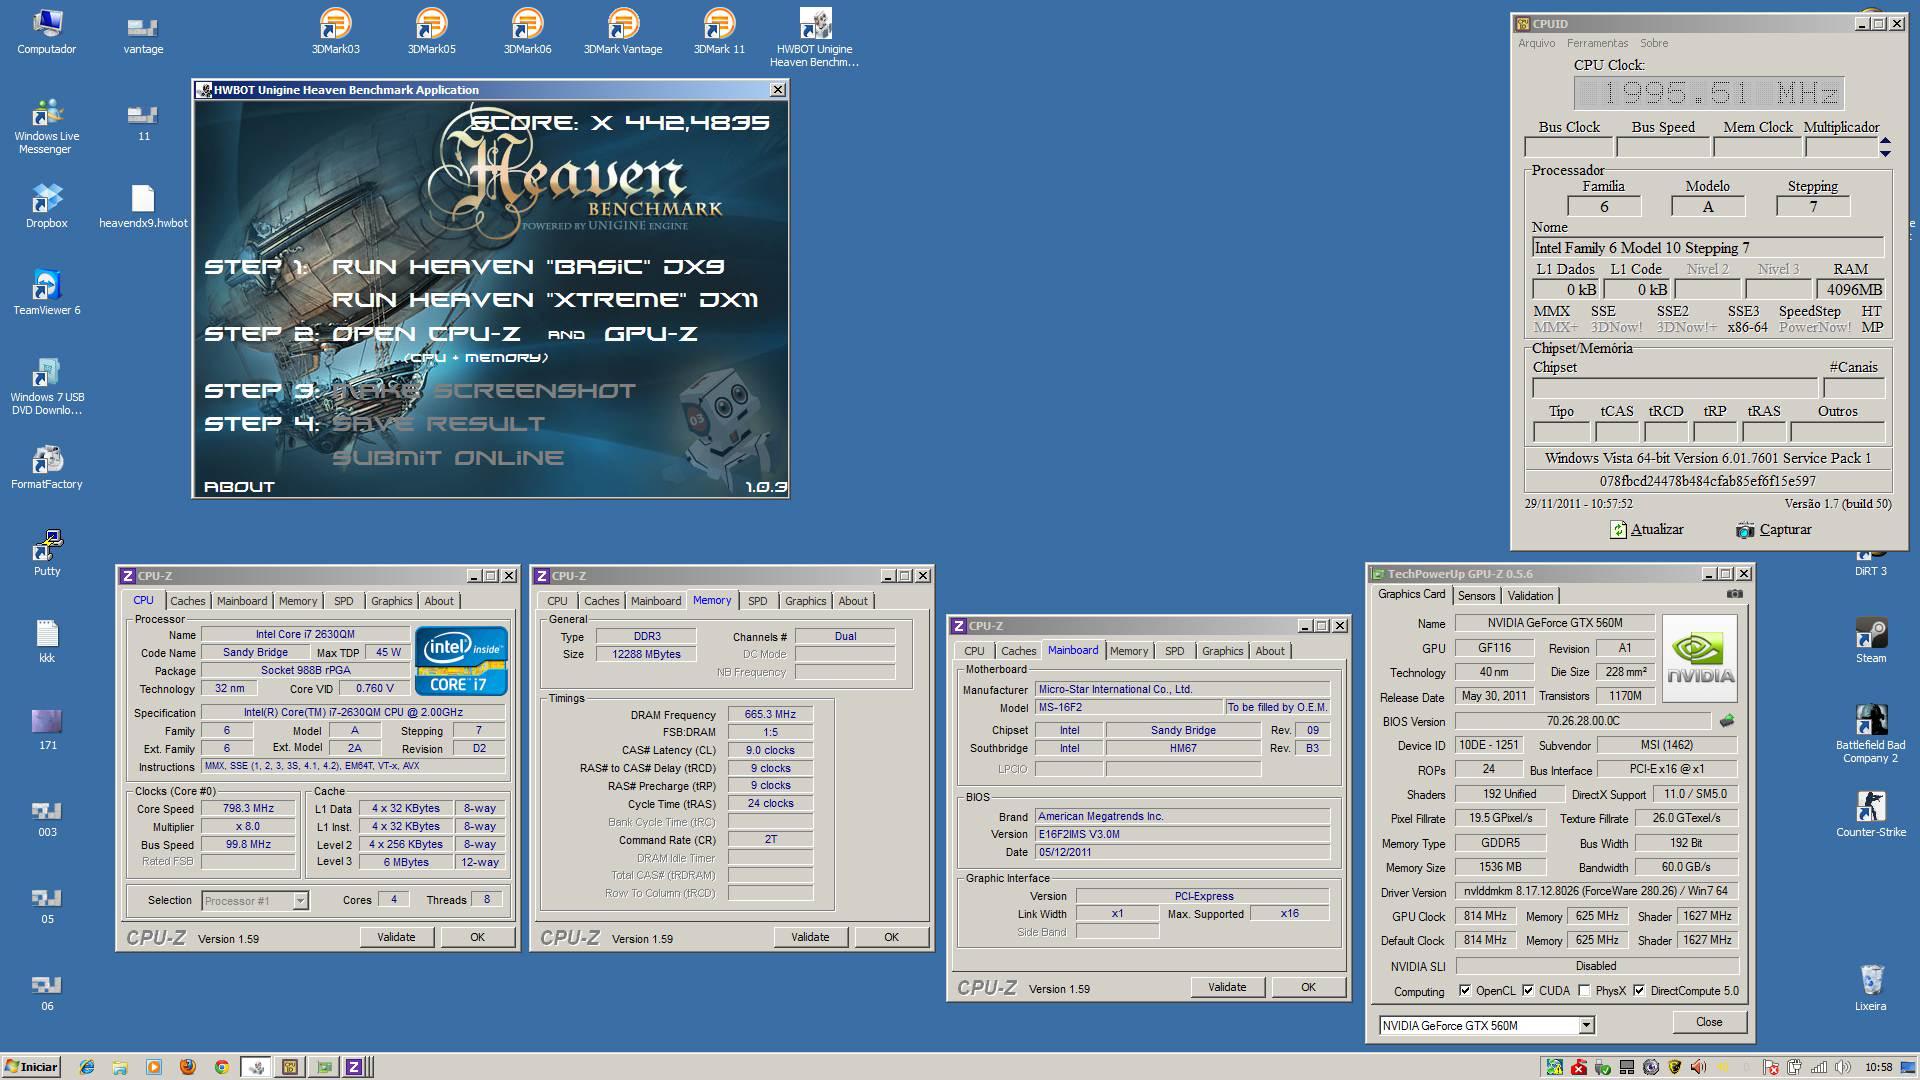Image resolution: width=1920 pixels, height=1080 pixels.
Task: Open Graphics tab in Mainboard CPU-Z window
Action: click(x=1222, y=651)
